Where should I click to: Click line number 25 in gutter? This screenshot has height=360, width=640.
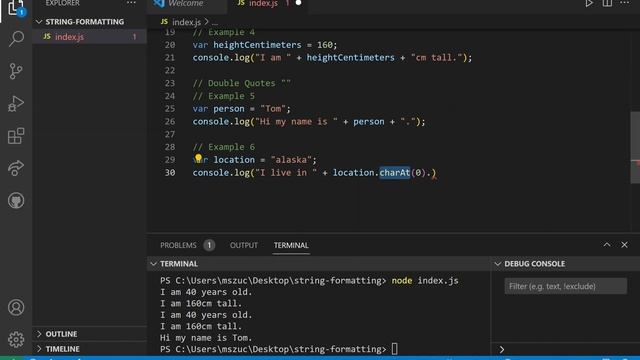pos(170,109)
